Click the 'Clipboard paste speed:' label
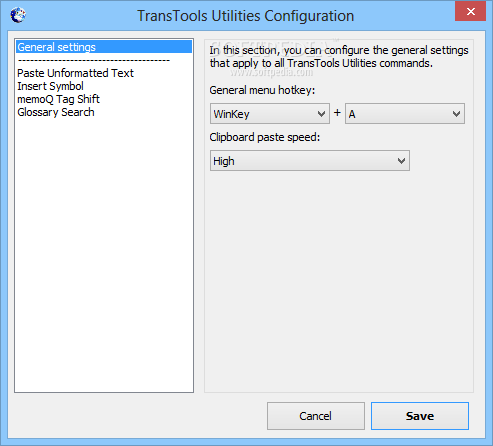Image resolution: width=493 pixels, height=446 pixels. pos(264,137)
